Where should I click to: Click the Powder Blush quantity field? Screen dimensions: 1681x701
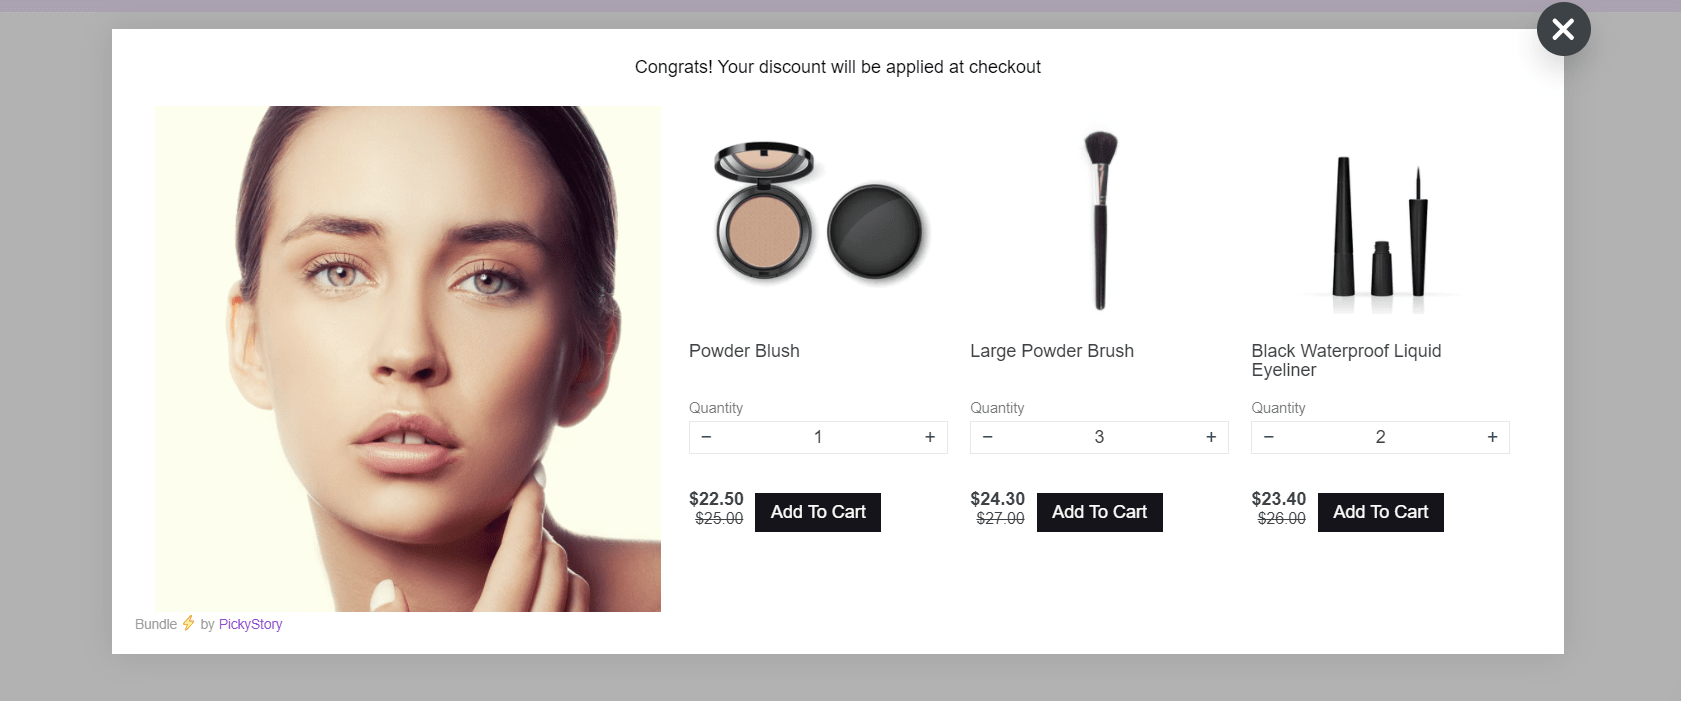818,437
